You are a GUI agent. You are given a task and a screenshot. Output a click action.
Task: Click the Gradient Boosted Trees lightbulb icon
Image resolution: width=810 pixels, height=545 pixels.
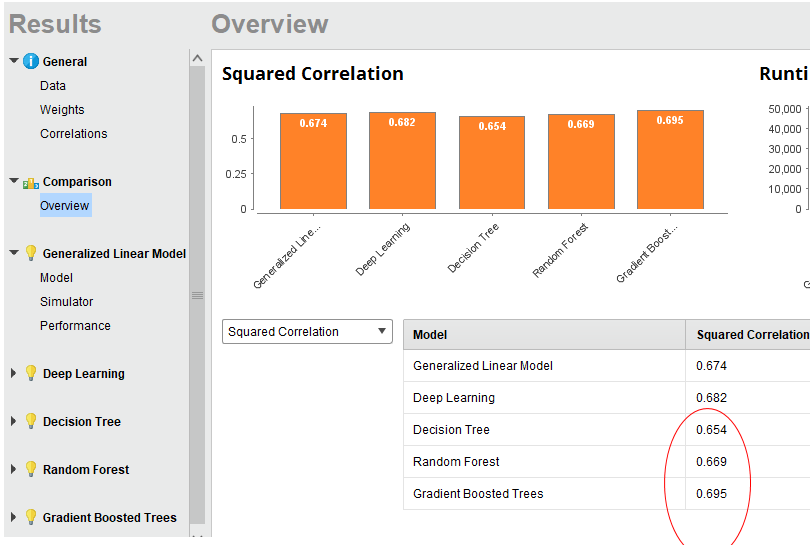click(31, 517)
